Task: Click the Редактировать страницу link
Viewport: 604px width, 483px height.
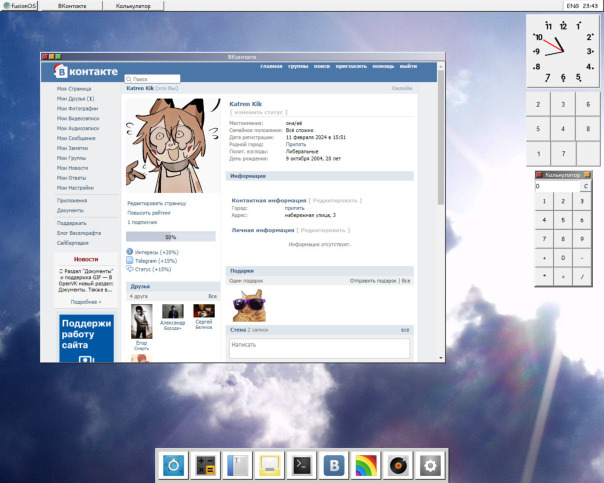Action: tap(157, 203)
